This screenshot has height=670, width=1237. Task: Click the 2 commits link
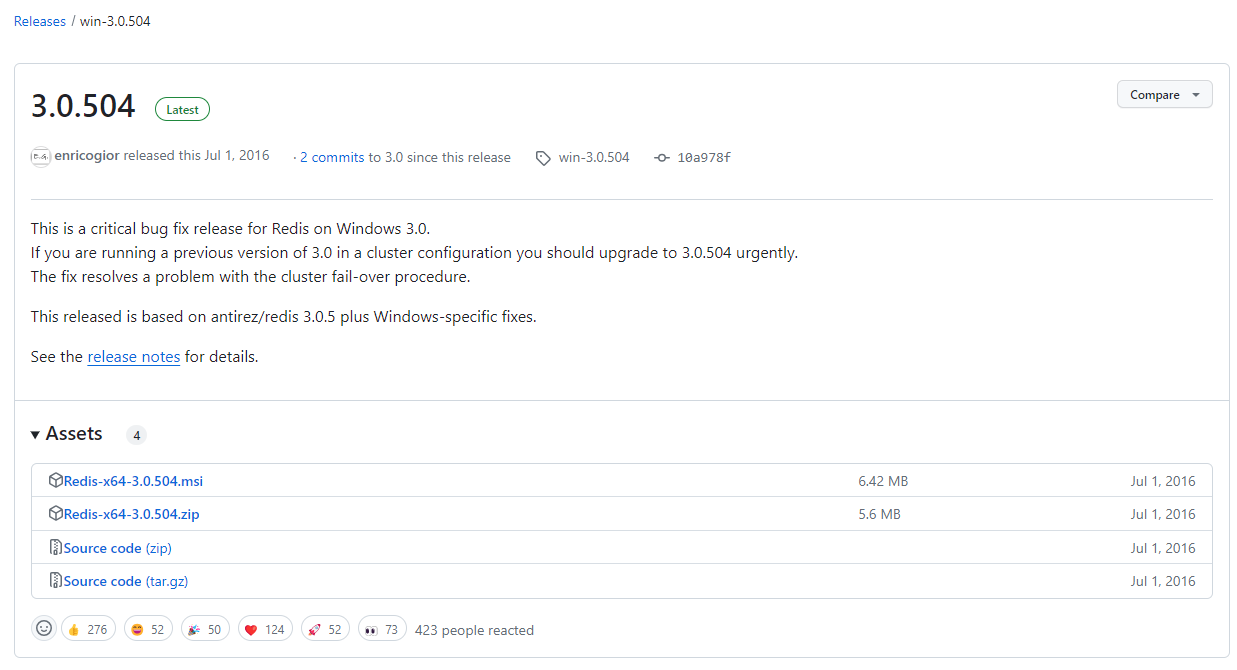(x=330, y=157)
